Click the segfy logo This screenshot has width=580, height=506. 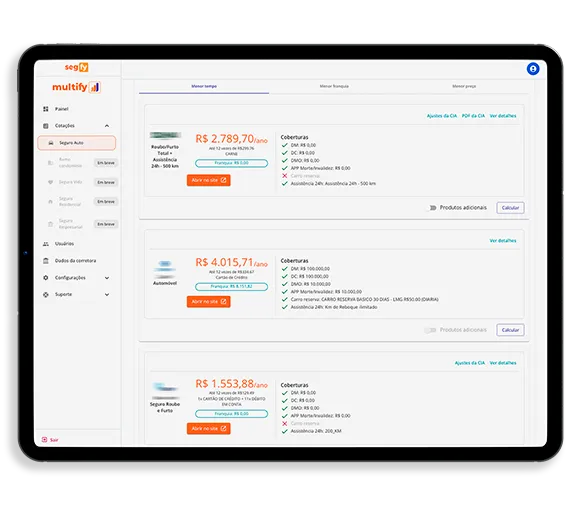[77, 67]
